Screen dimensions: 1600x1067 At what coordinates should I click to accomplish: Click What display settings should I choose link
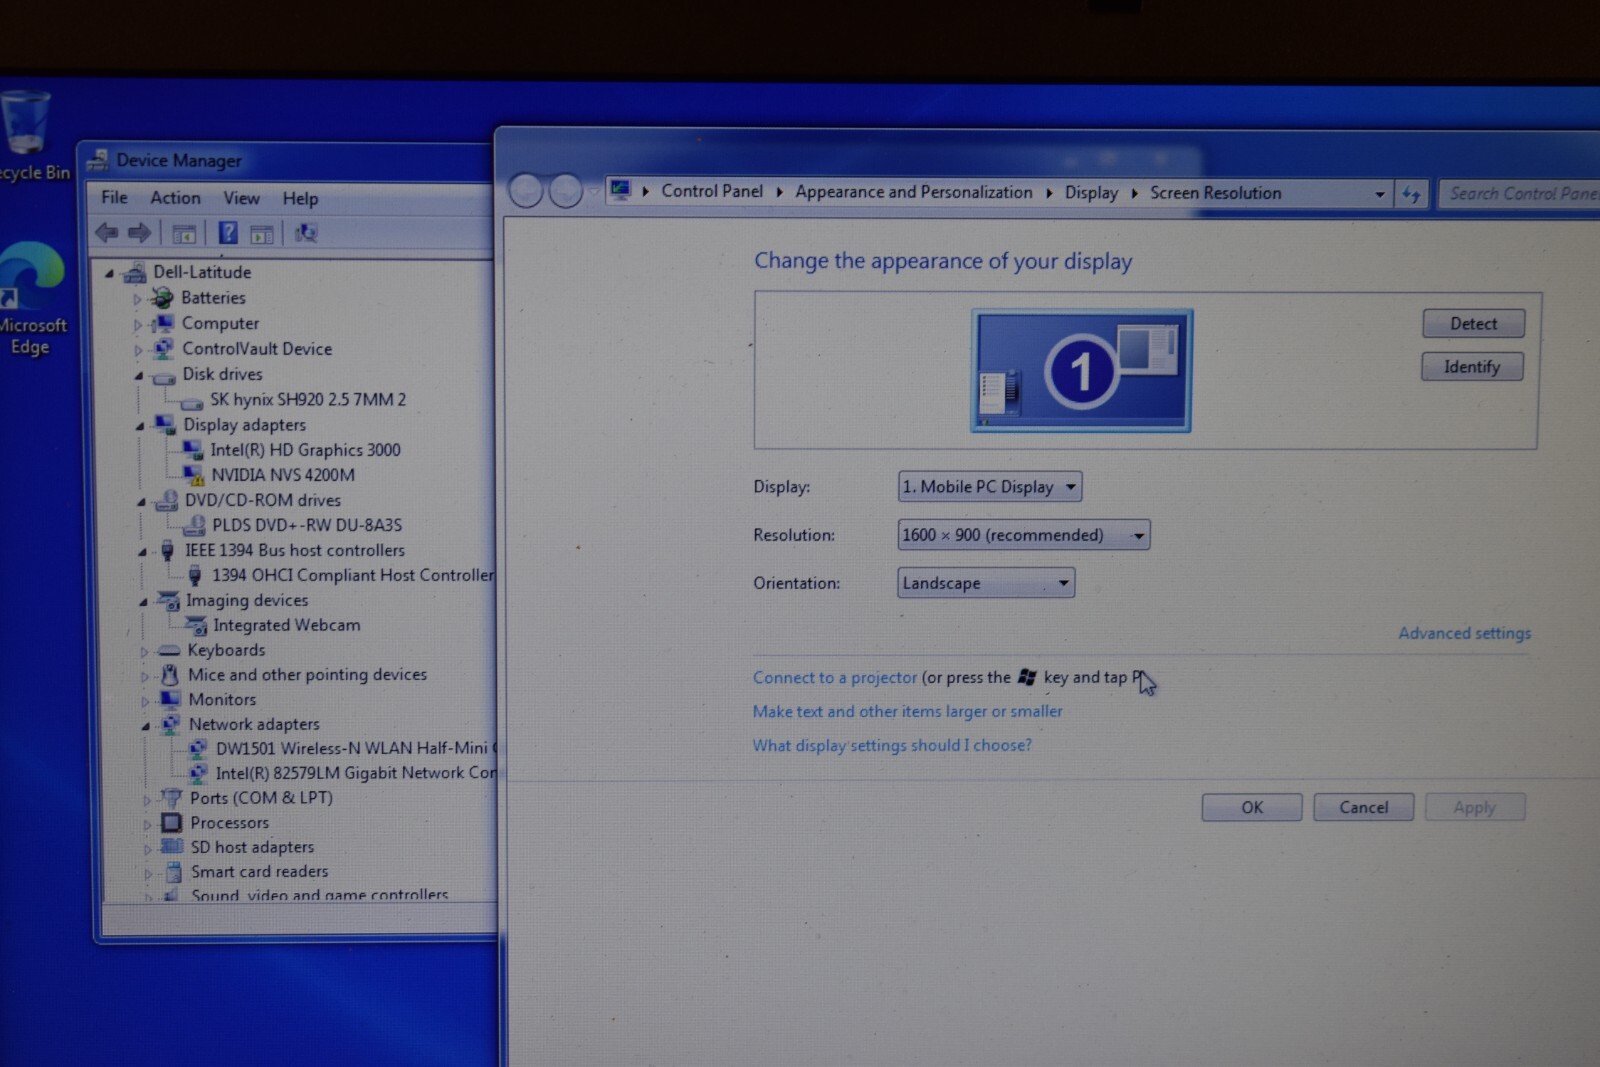click(x=892, y=746)
